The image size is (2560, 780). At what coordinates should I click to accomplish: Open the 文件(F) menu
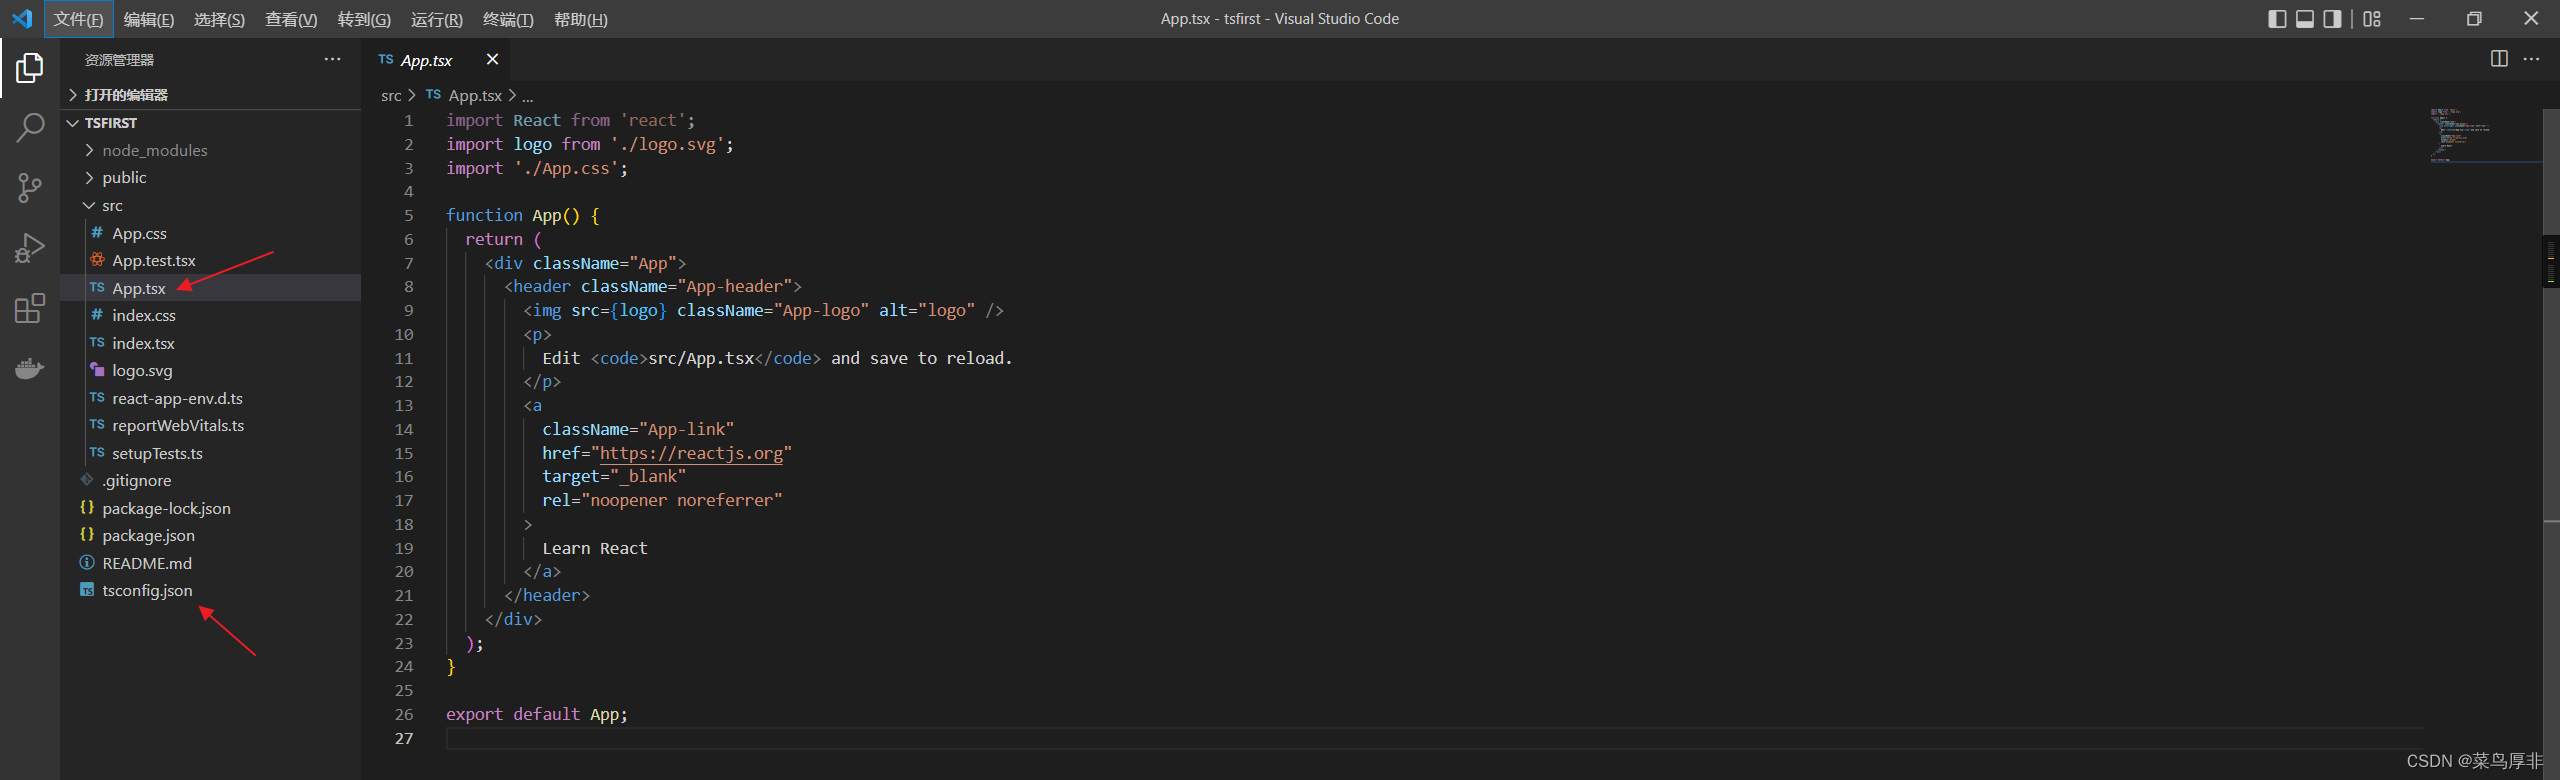click(x=78, y=20)
